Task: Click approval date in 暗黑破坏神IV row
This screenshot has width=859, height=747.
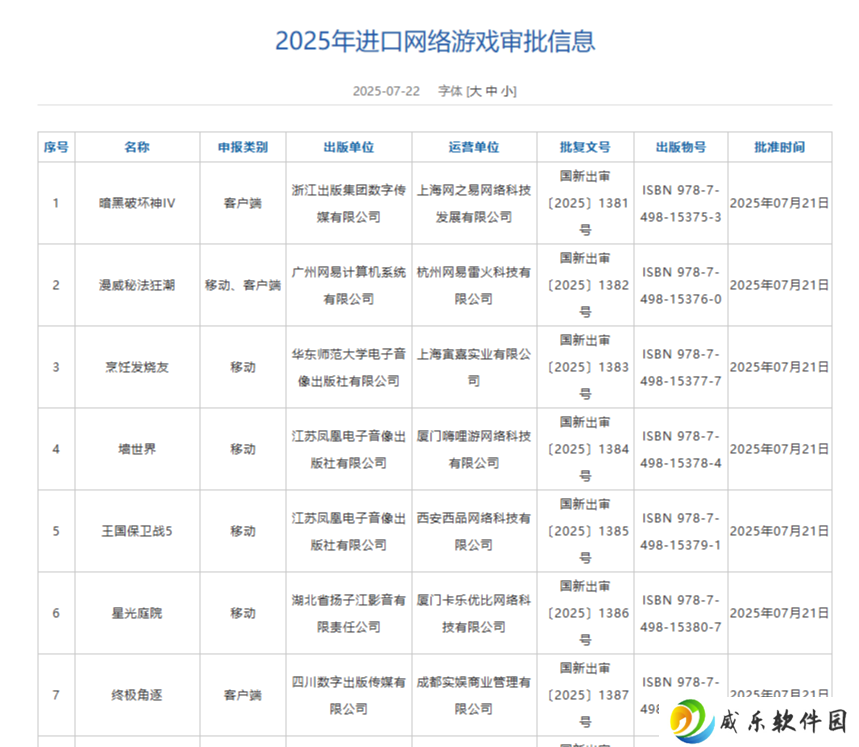Action: [779, 203]
